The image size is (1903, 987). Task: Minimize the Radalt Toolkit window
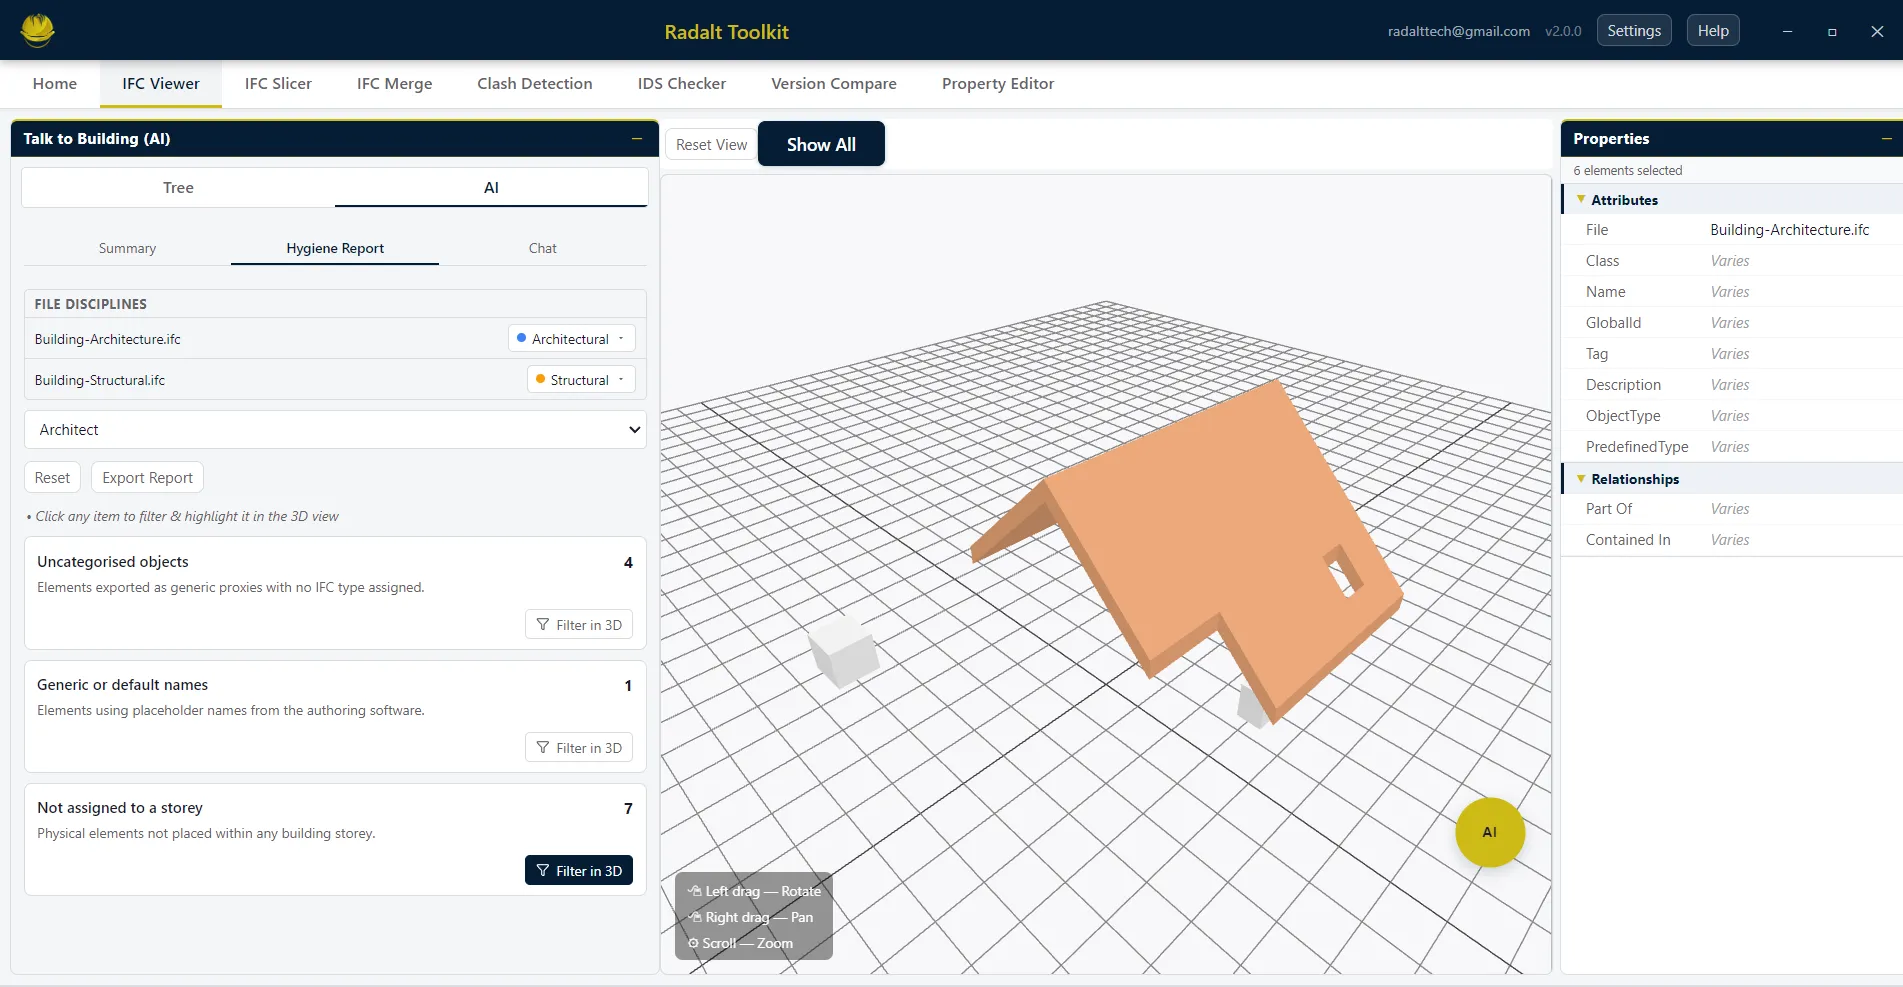point(1787,31)
